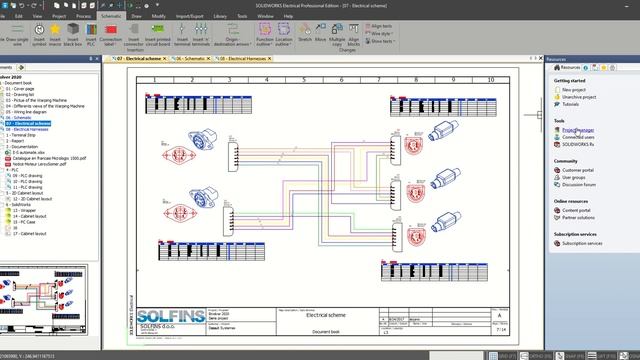Open the Import/Export ribbon tab
Viewport: 640px width, 360px height.
(189, 16)
